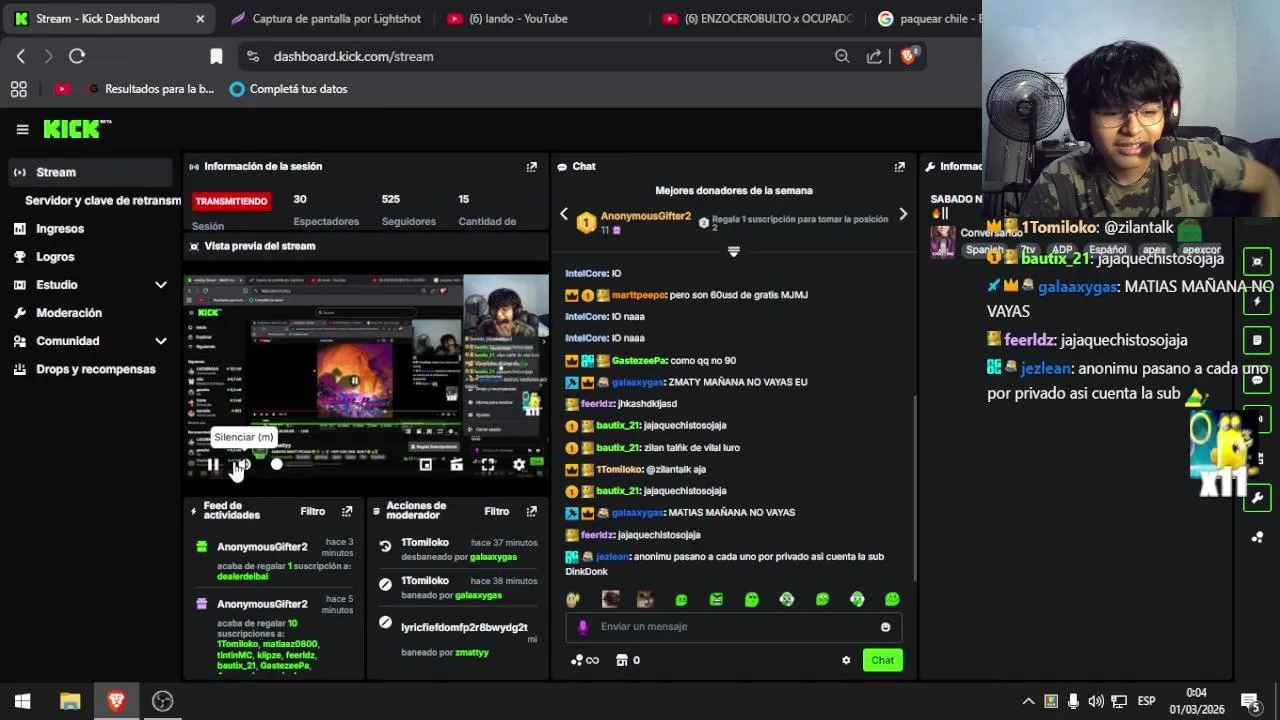The height and width of the screenshot is (720, 1280).
Task: Switch to Captura de pantalla por Lightshot tab
Action: pyautogui.click(x=324, y=19)
